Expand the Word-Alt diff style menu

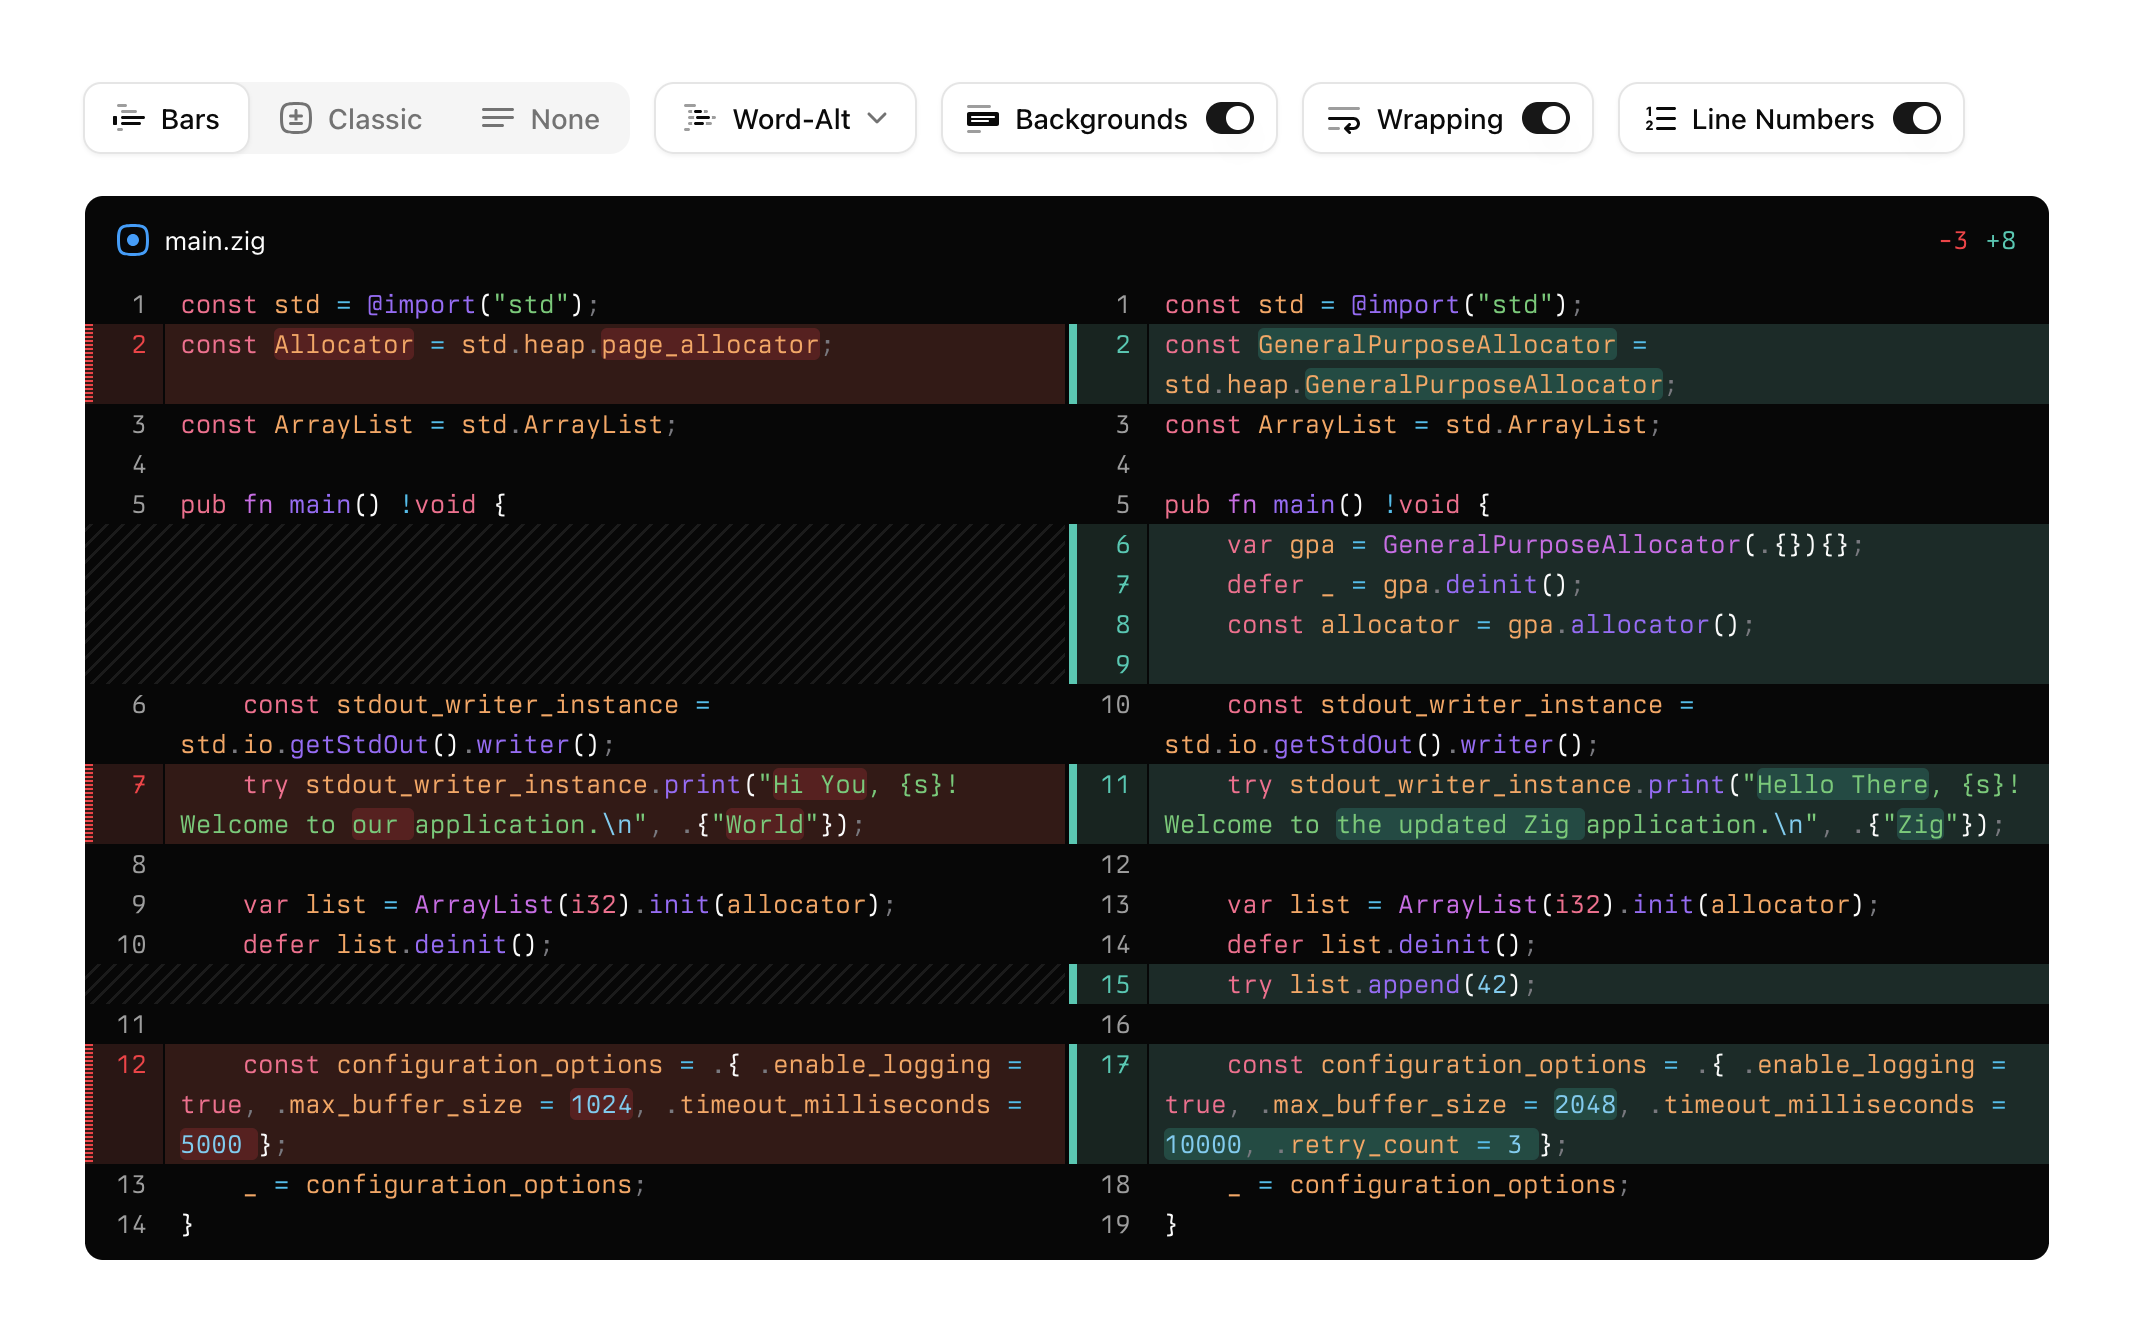[790, 119]
